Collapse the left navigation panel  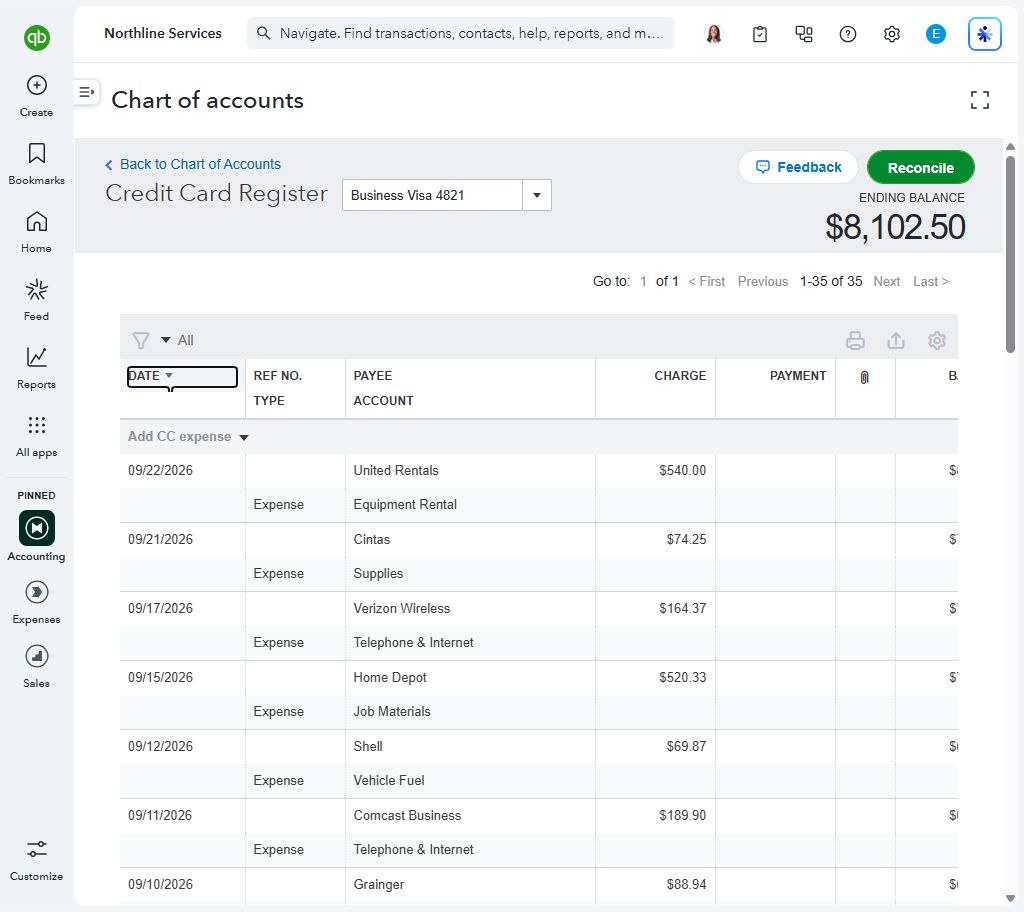[x=87, y=92]
